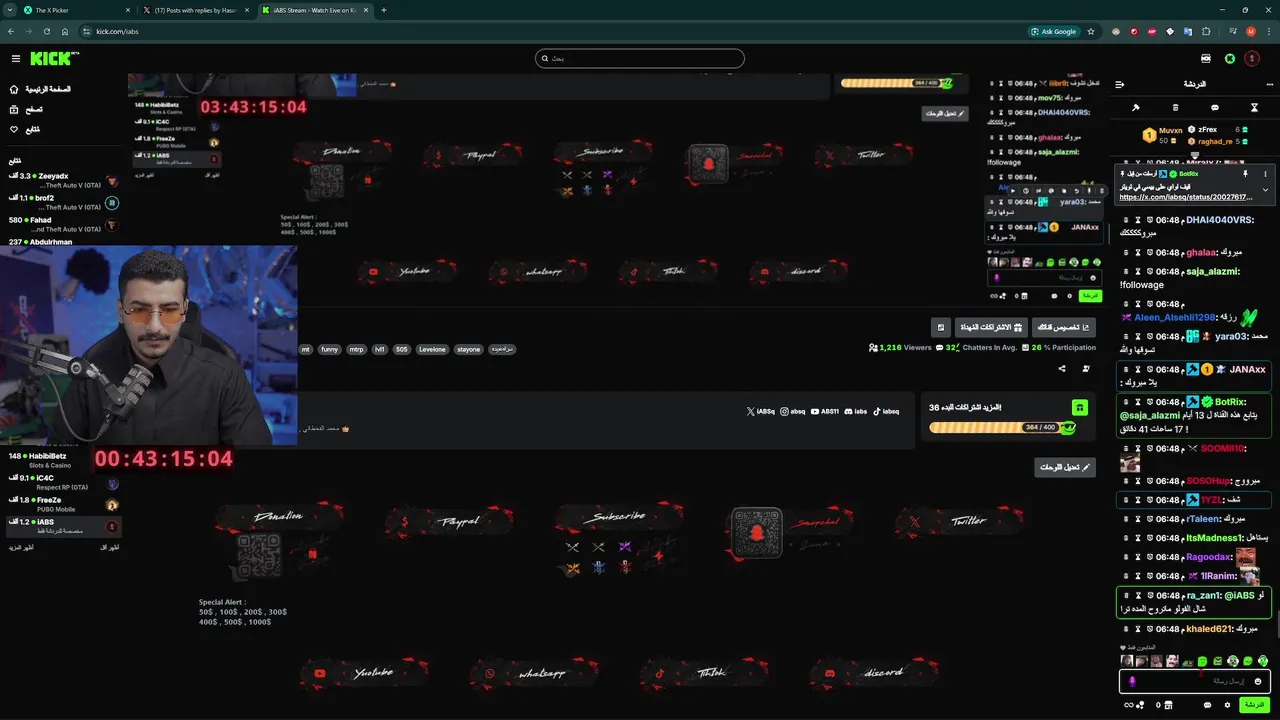Click the Youtube panel banner at bottom
The image size is (1280, 720).
tap(364, 673)
